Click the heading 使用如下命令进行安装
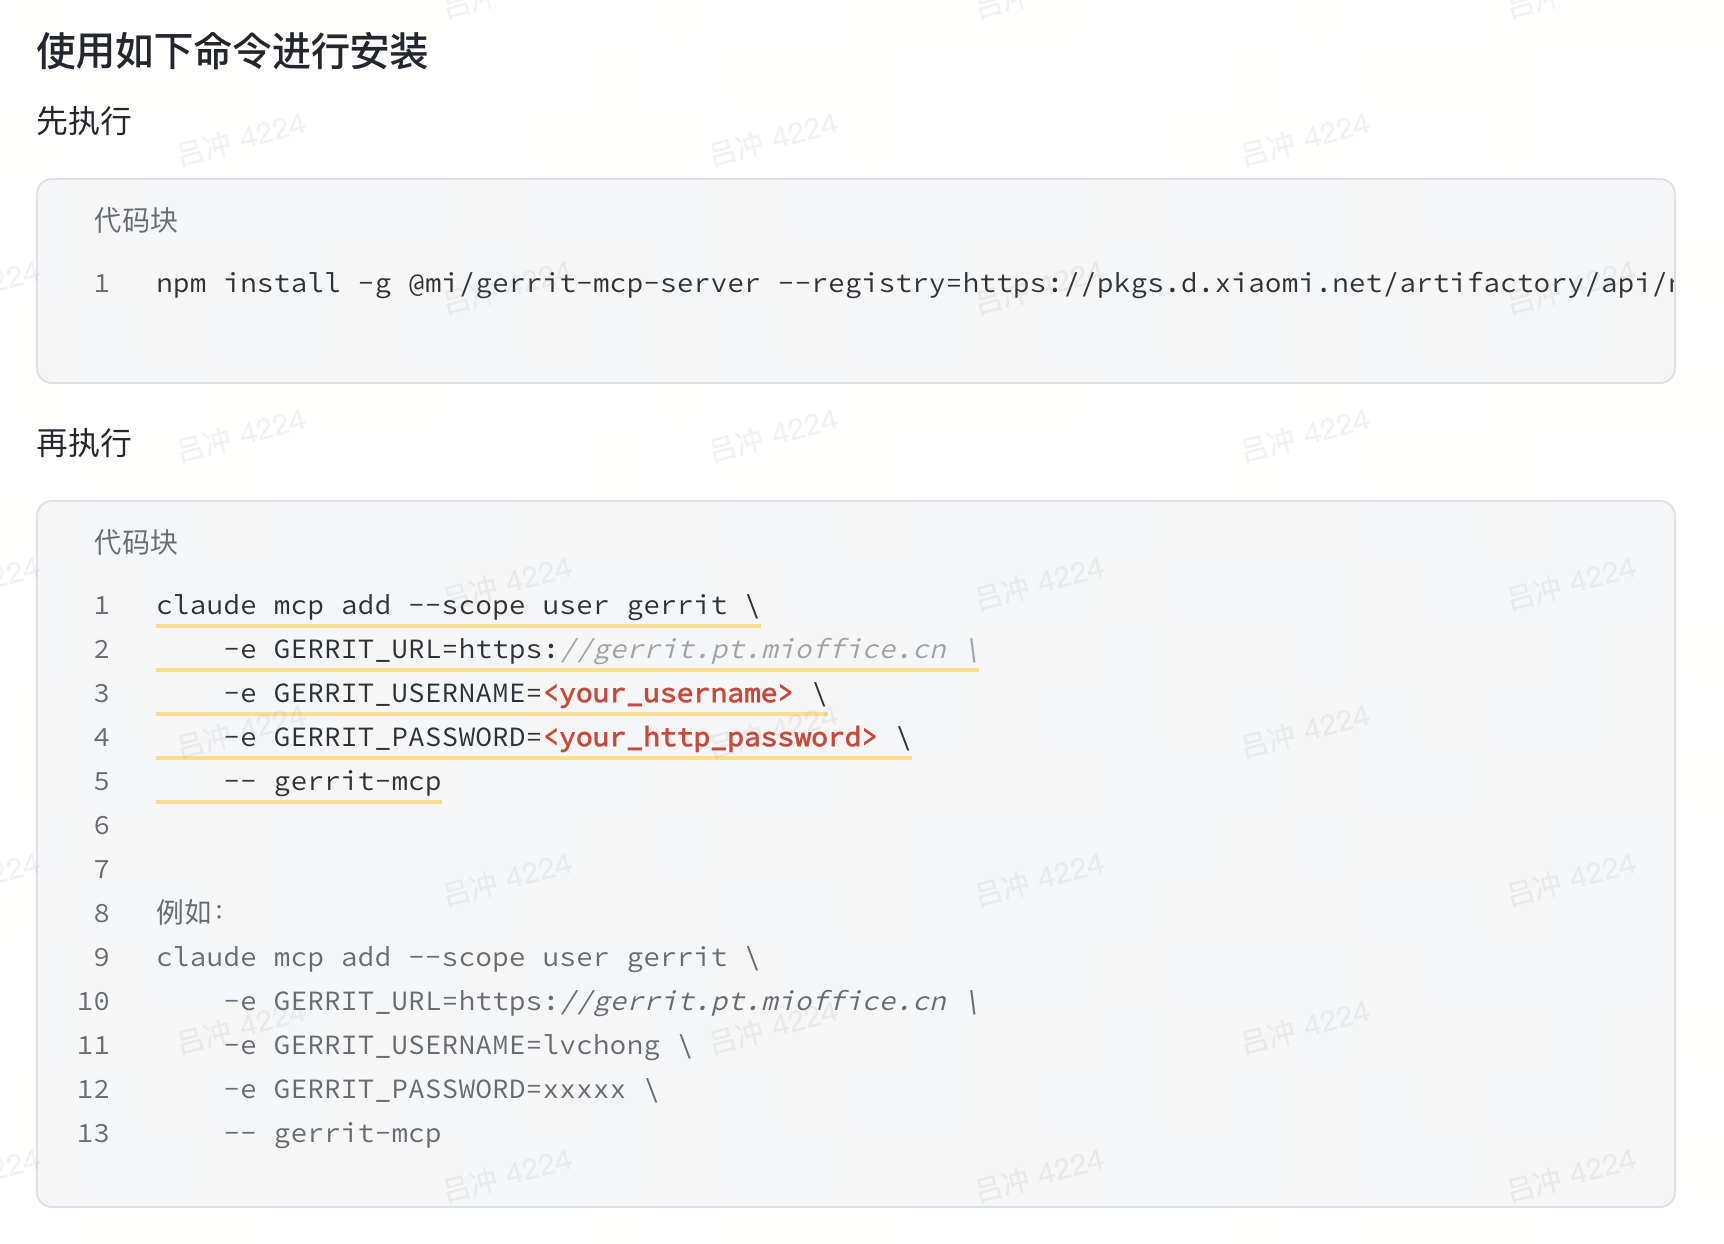The image size is (1724, 1244). (232, 51)
